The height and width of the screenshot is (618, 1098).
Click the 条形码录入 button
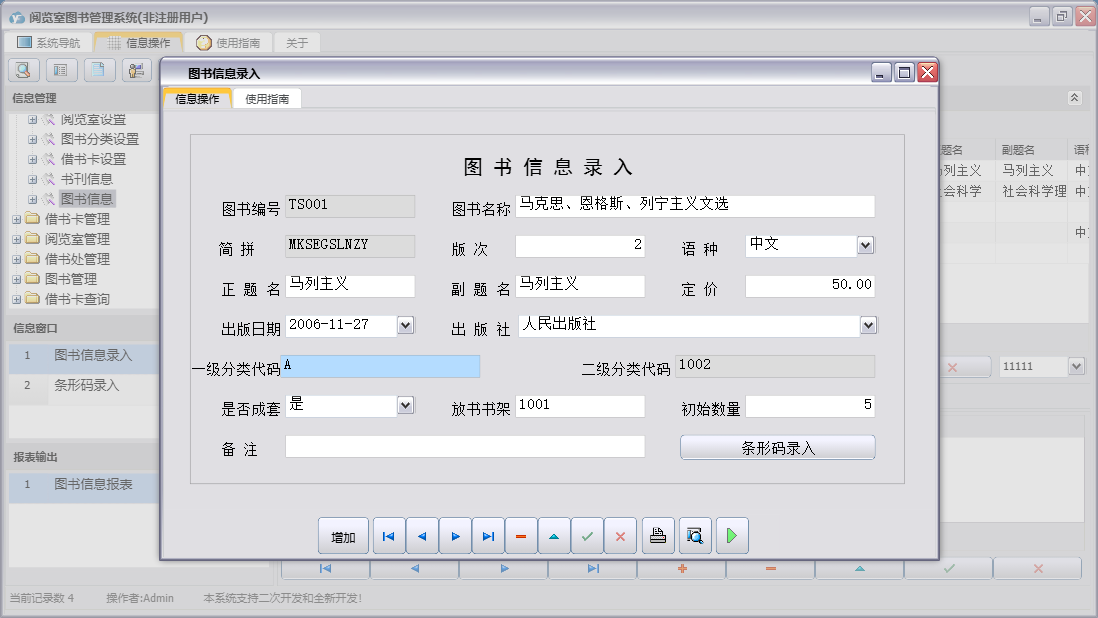click(x=777, y=447)
